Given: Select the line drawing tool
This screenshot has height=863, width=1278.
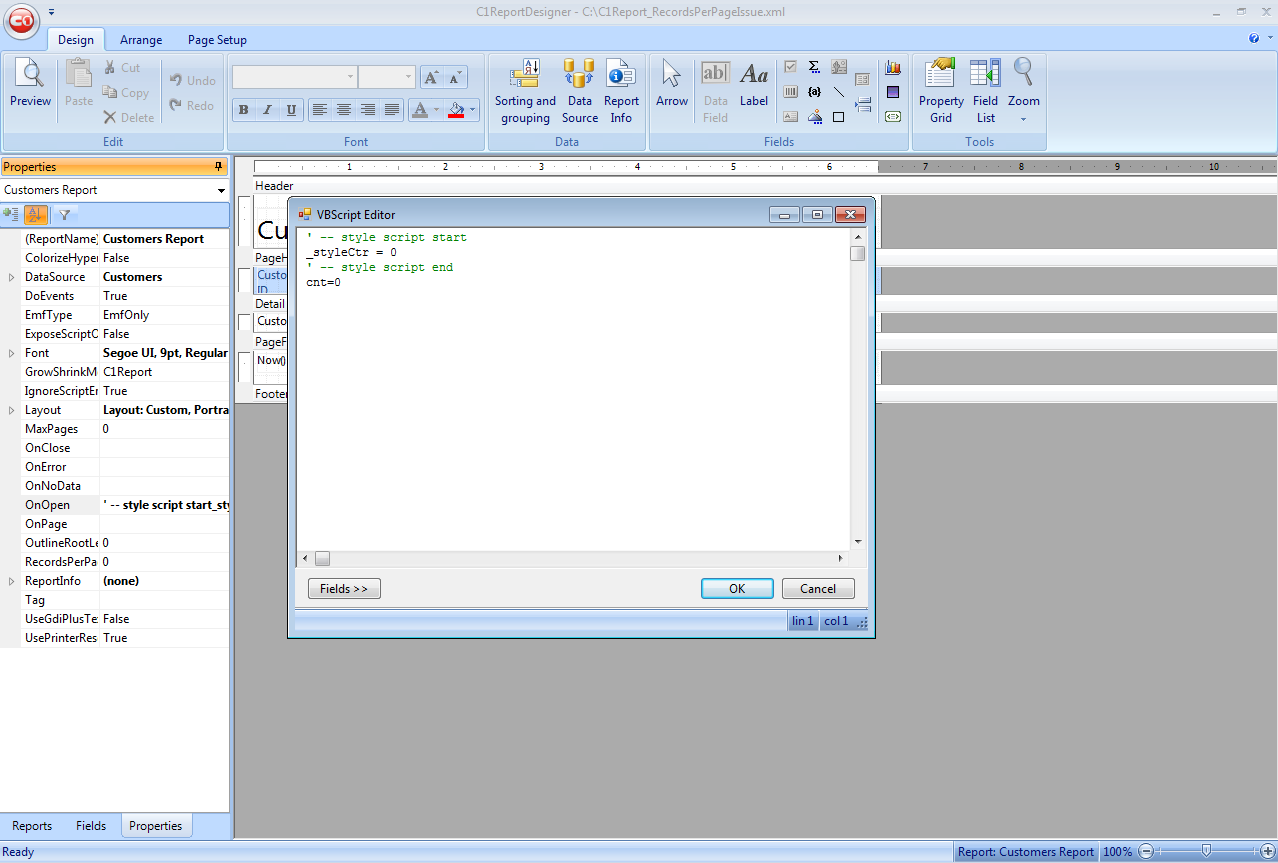Looking at the screenshot, I should tap(838, 92).
